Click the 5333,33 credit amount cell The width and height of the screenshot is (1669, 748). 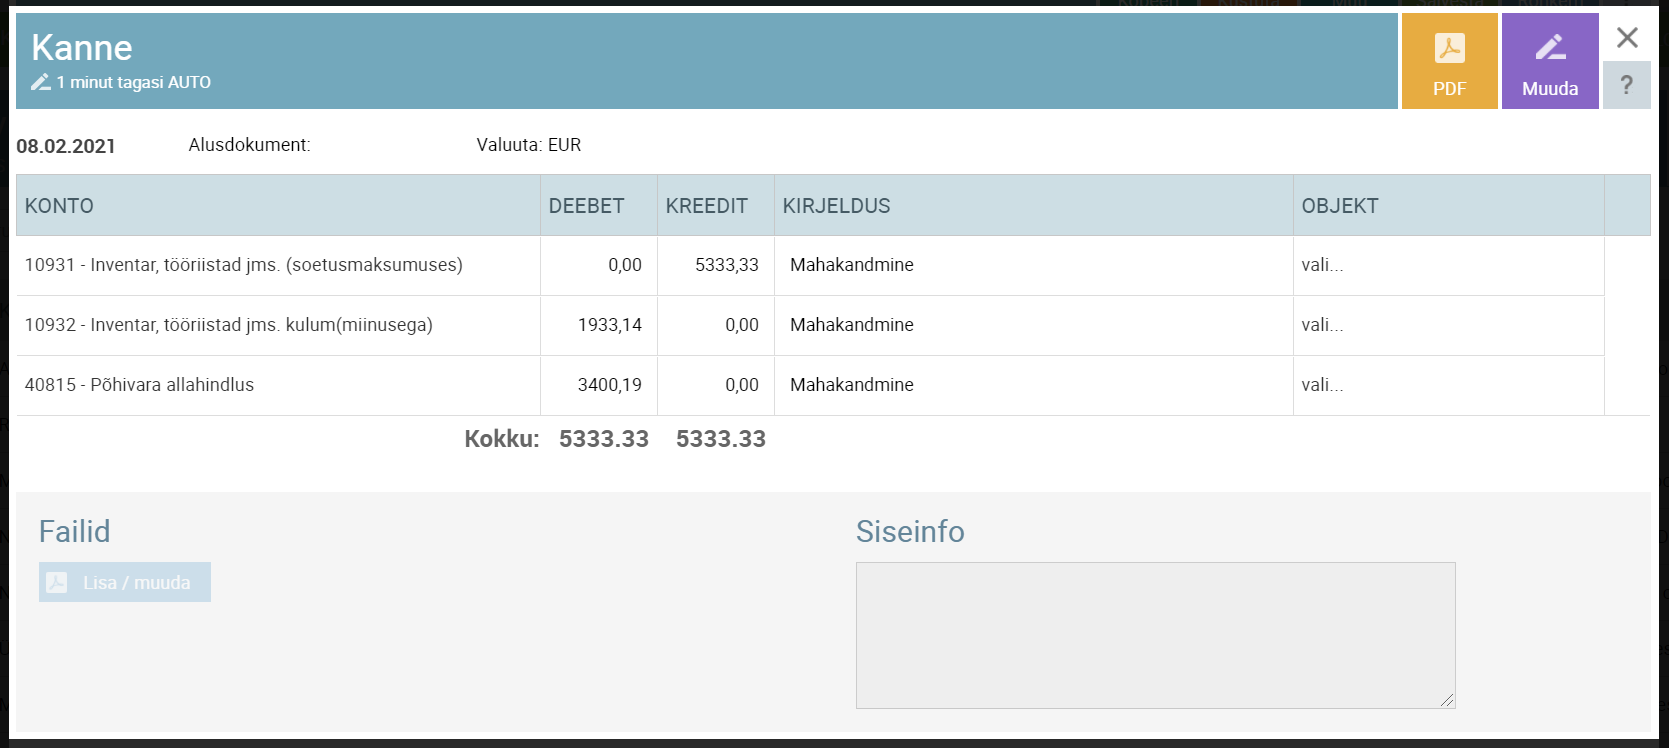[726, 265]
